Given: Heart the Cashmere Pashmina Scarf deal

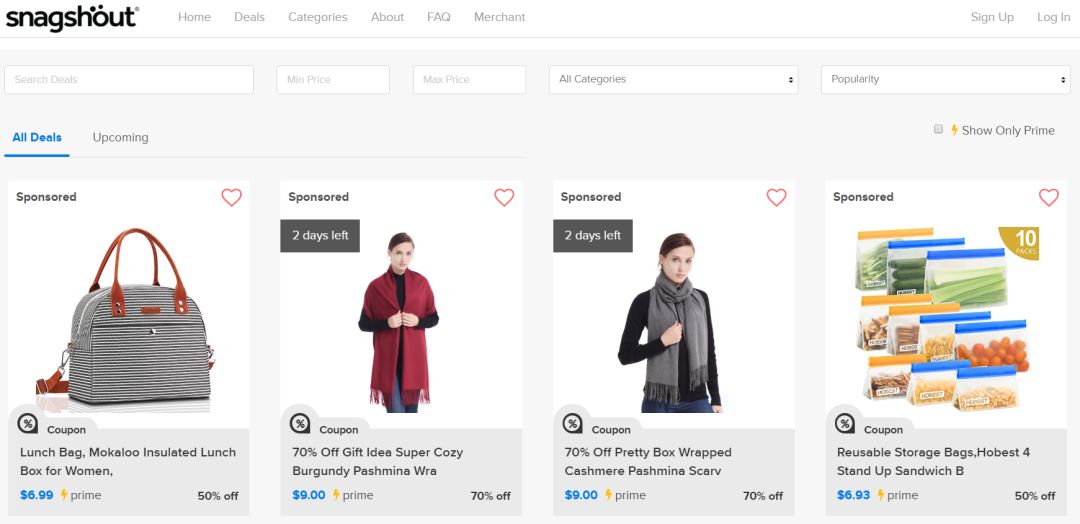Looking at the screenshot, I should coord(776,197).
